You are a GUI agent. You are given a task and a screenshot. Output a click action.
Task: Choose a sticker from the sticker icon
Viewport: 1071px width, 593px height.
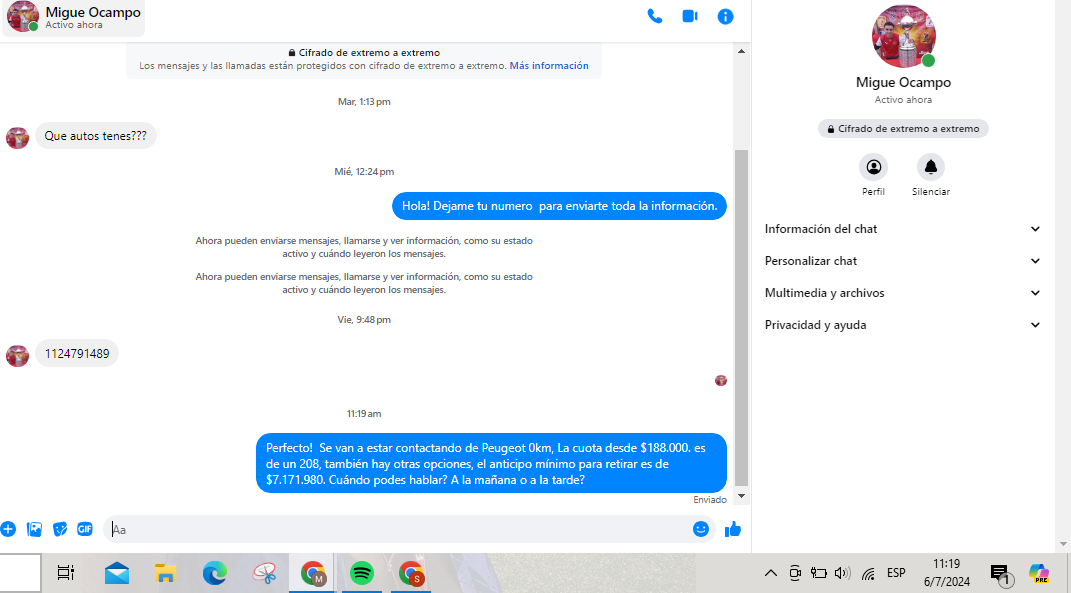(60, 529)
